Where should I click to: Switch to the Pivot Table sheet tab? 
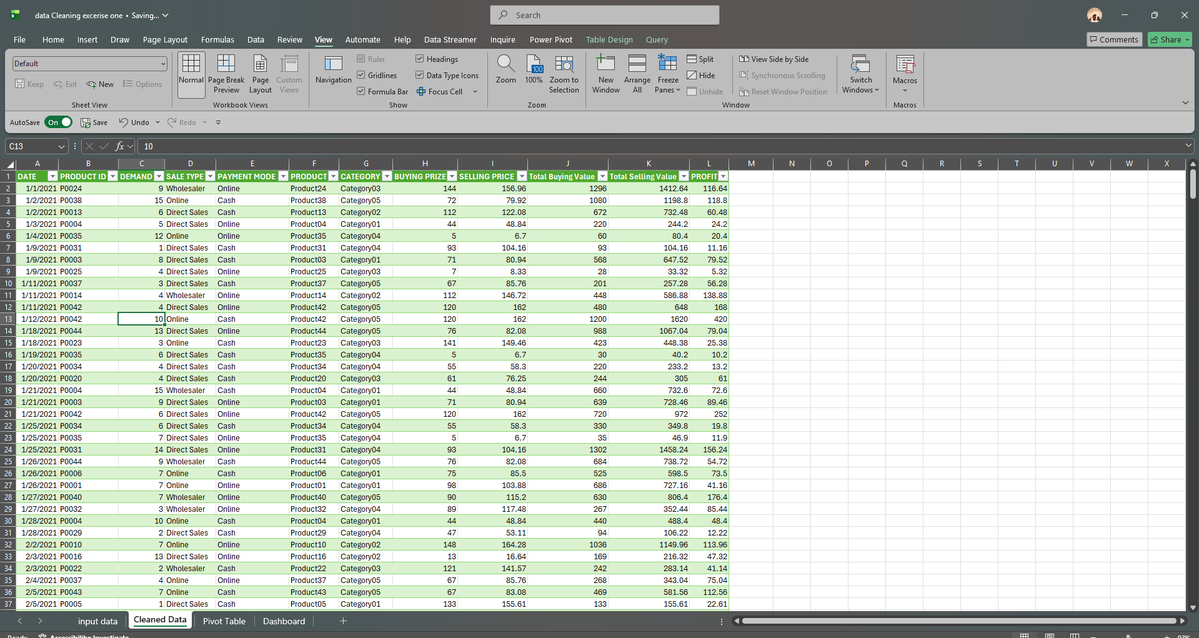point(224,621)
